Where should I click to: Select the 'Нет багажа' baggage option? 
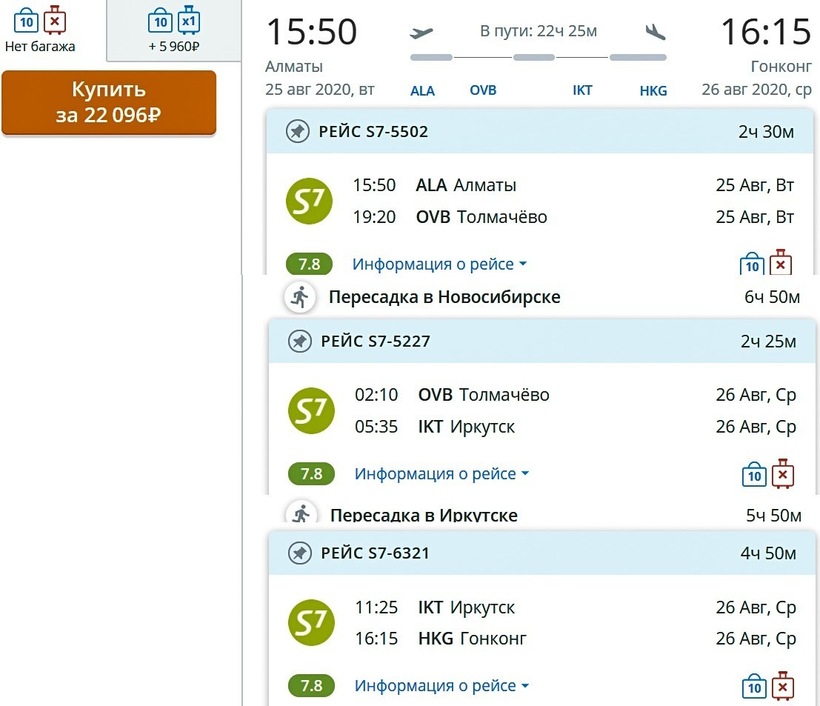[40, 28]
